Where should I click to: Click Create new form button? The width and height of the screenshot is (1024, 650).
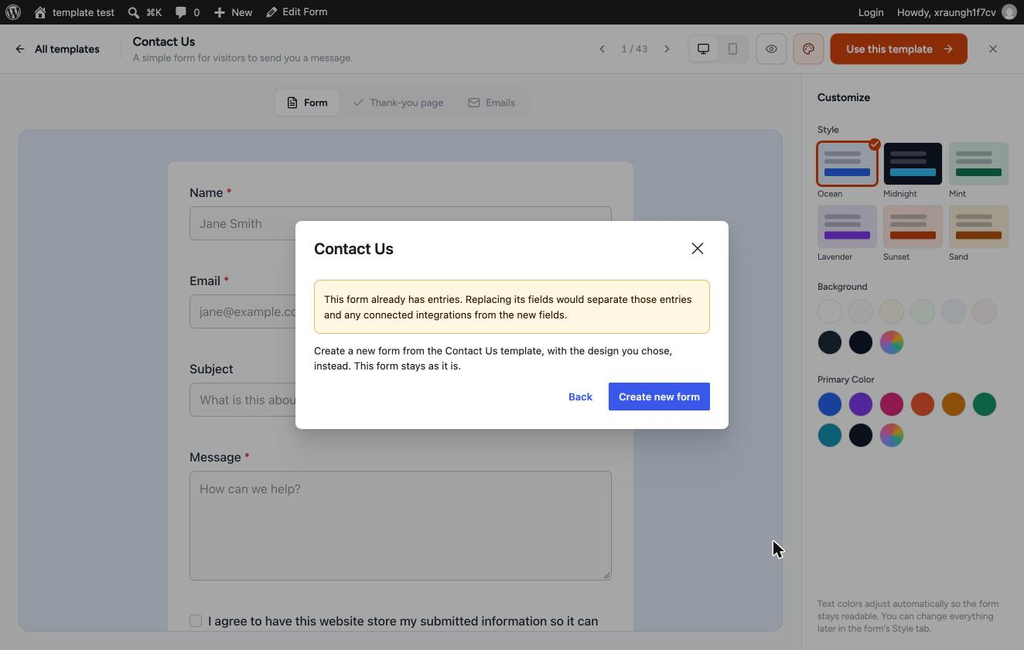pyautogui.click(x=659, y=397)
